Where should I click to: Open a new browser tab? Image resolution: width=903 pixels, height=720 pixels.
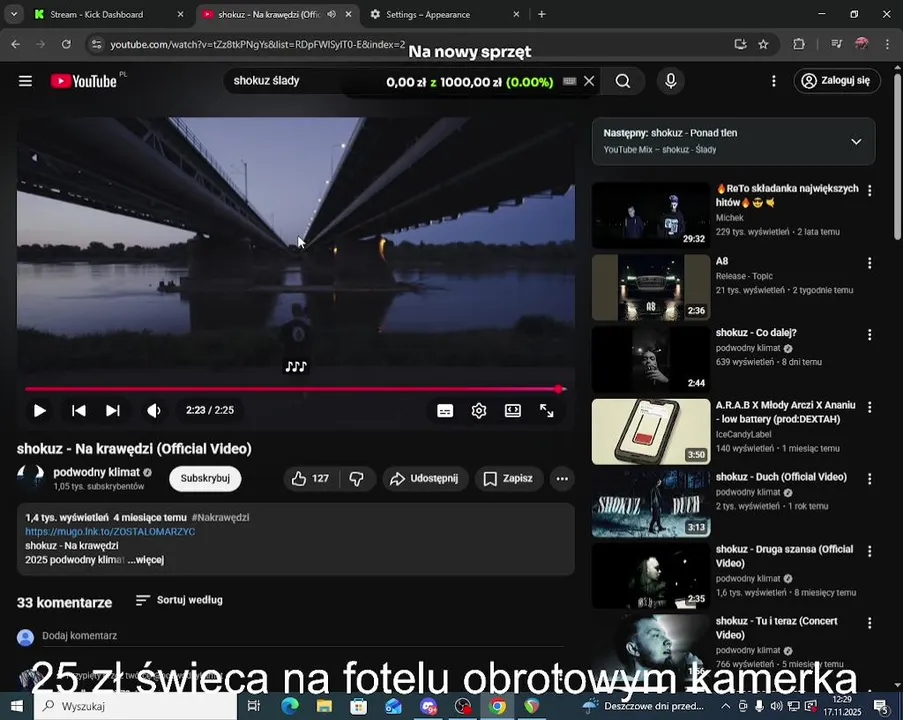(x=541, y=14)
